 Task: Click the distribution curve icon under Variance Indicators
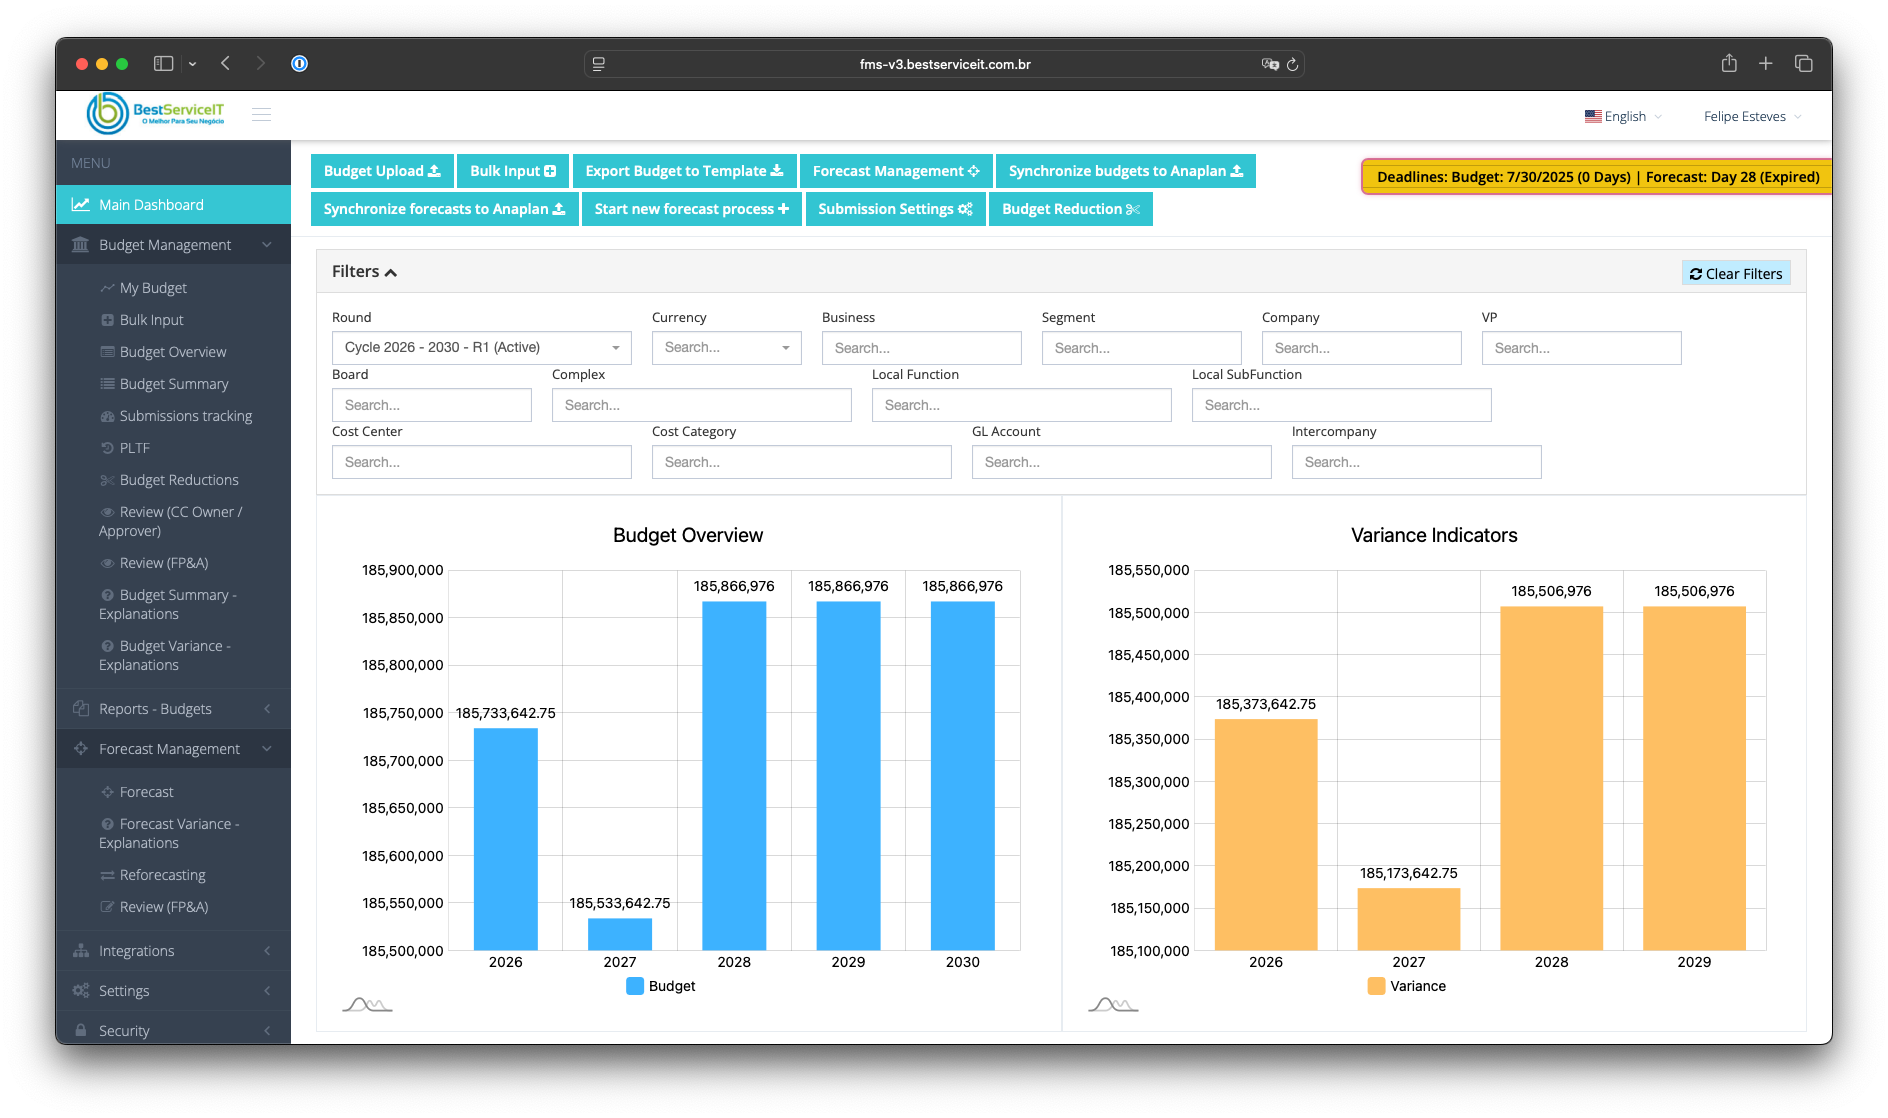click(1113, 1004)
